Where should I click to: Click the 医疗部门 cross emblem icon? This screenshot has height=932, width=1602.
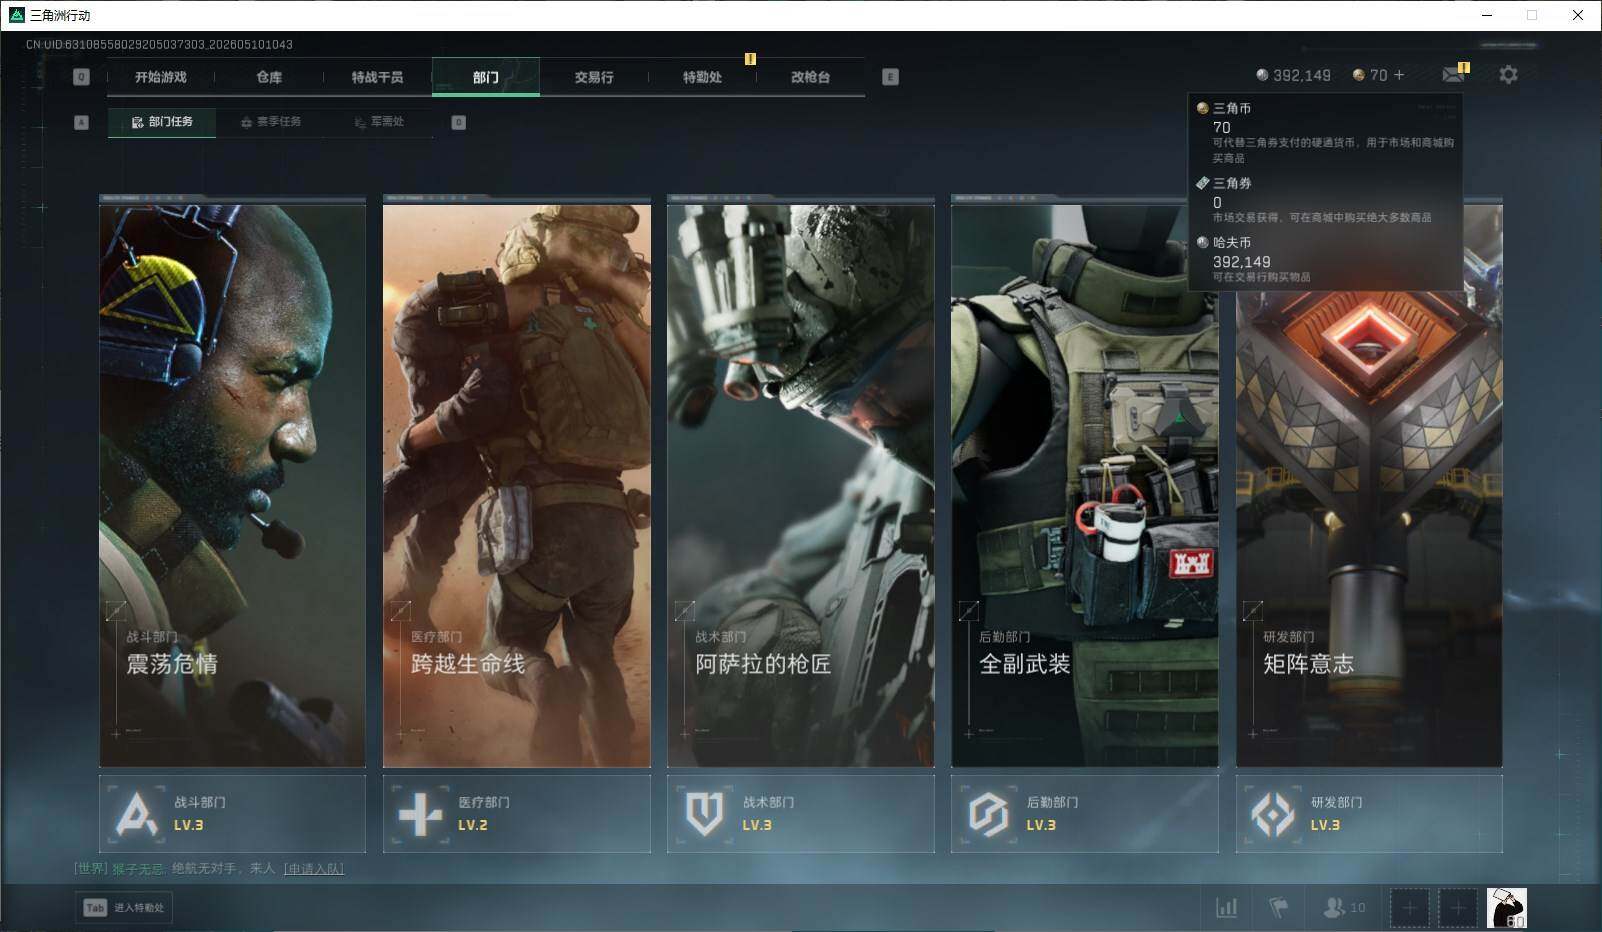point(420,814)
